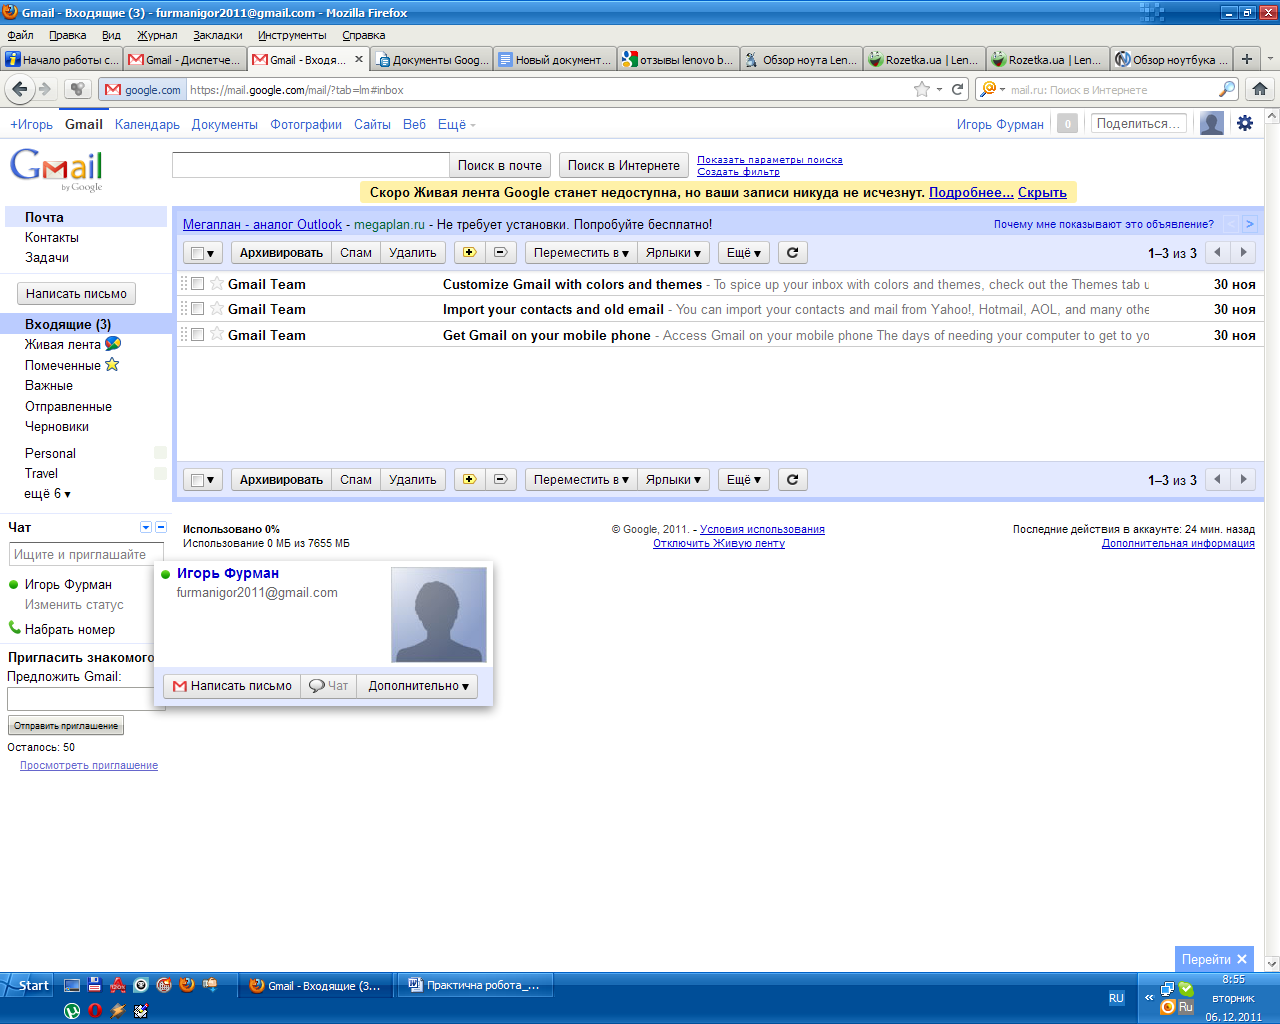
Task: Click the Firefox forward navigation arrow
Action: pos(45,89)
